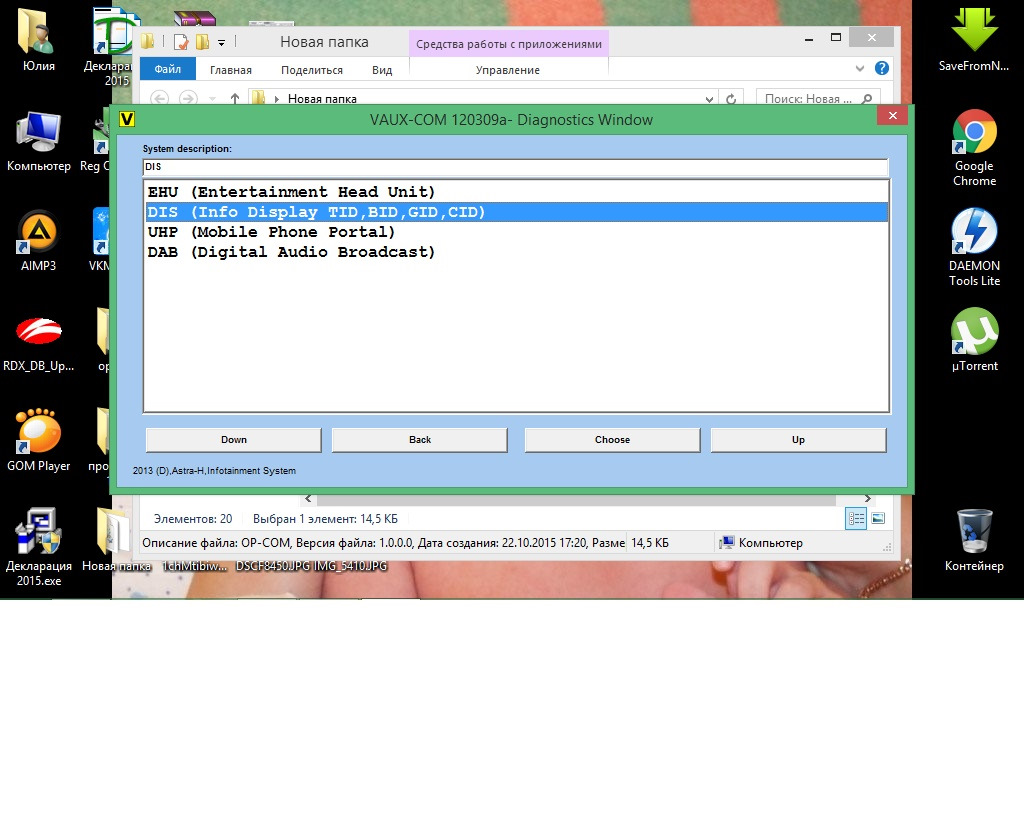Image resolution: width=1024 pixels, height=832 pixels.
Task: Click Explorer refresh address button
Action: [731, 99]
